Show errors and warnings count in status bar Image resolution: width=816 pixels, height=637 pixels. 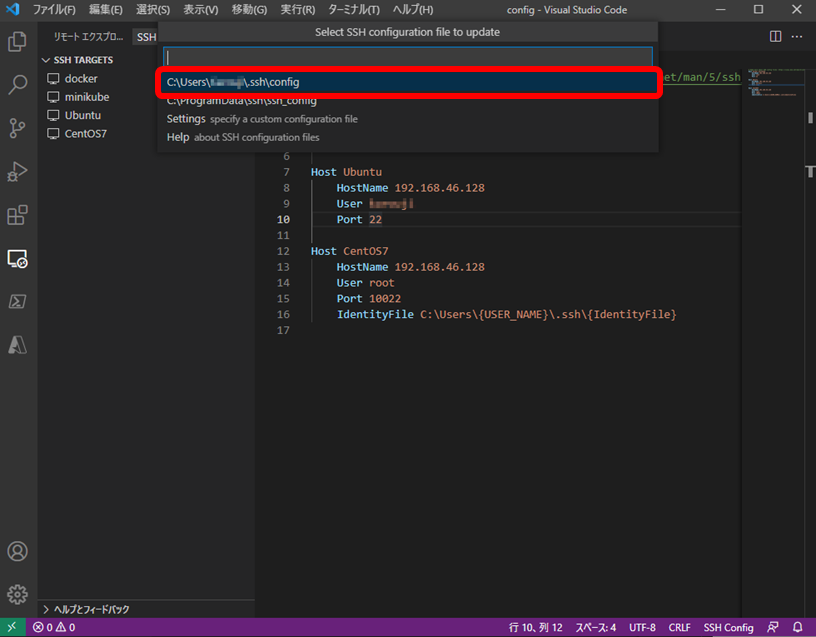coord(54,627)
